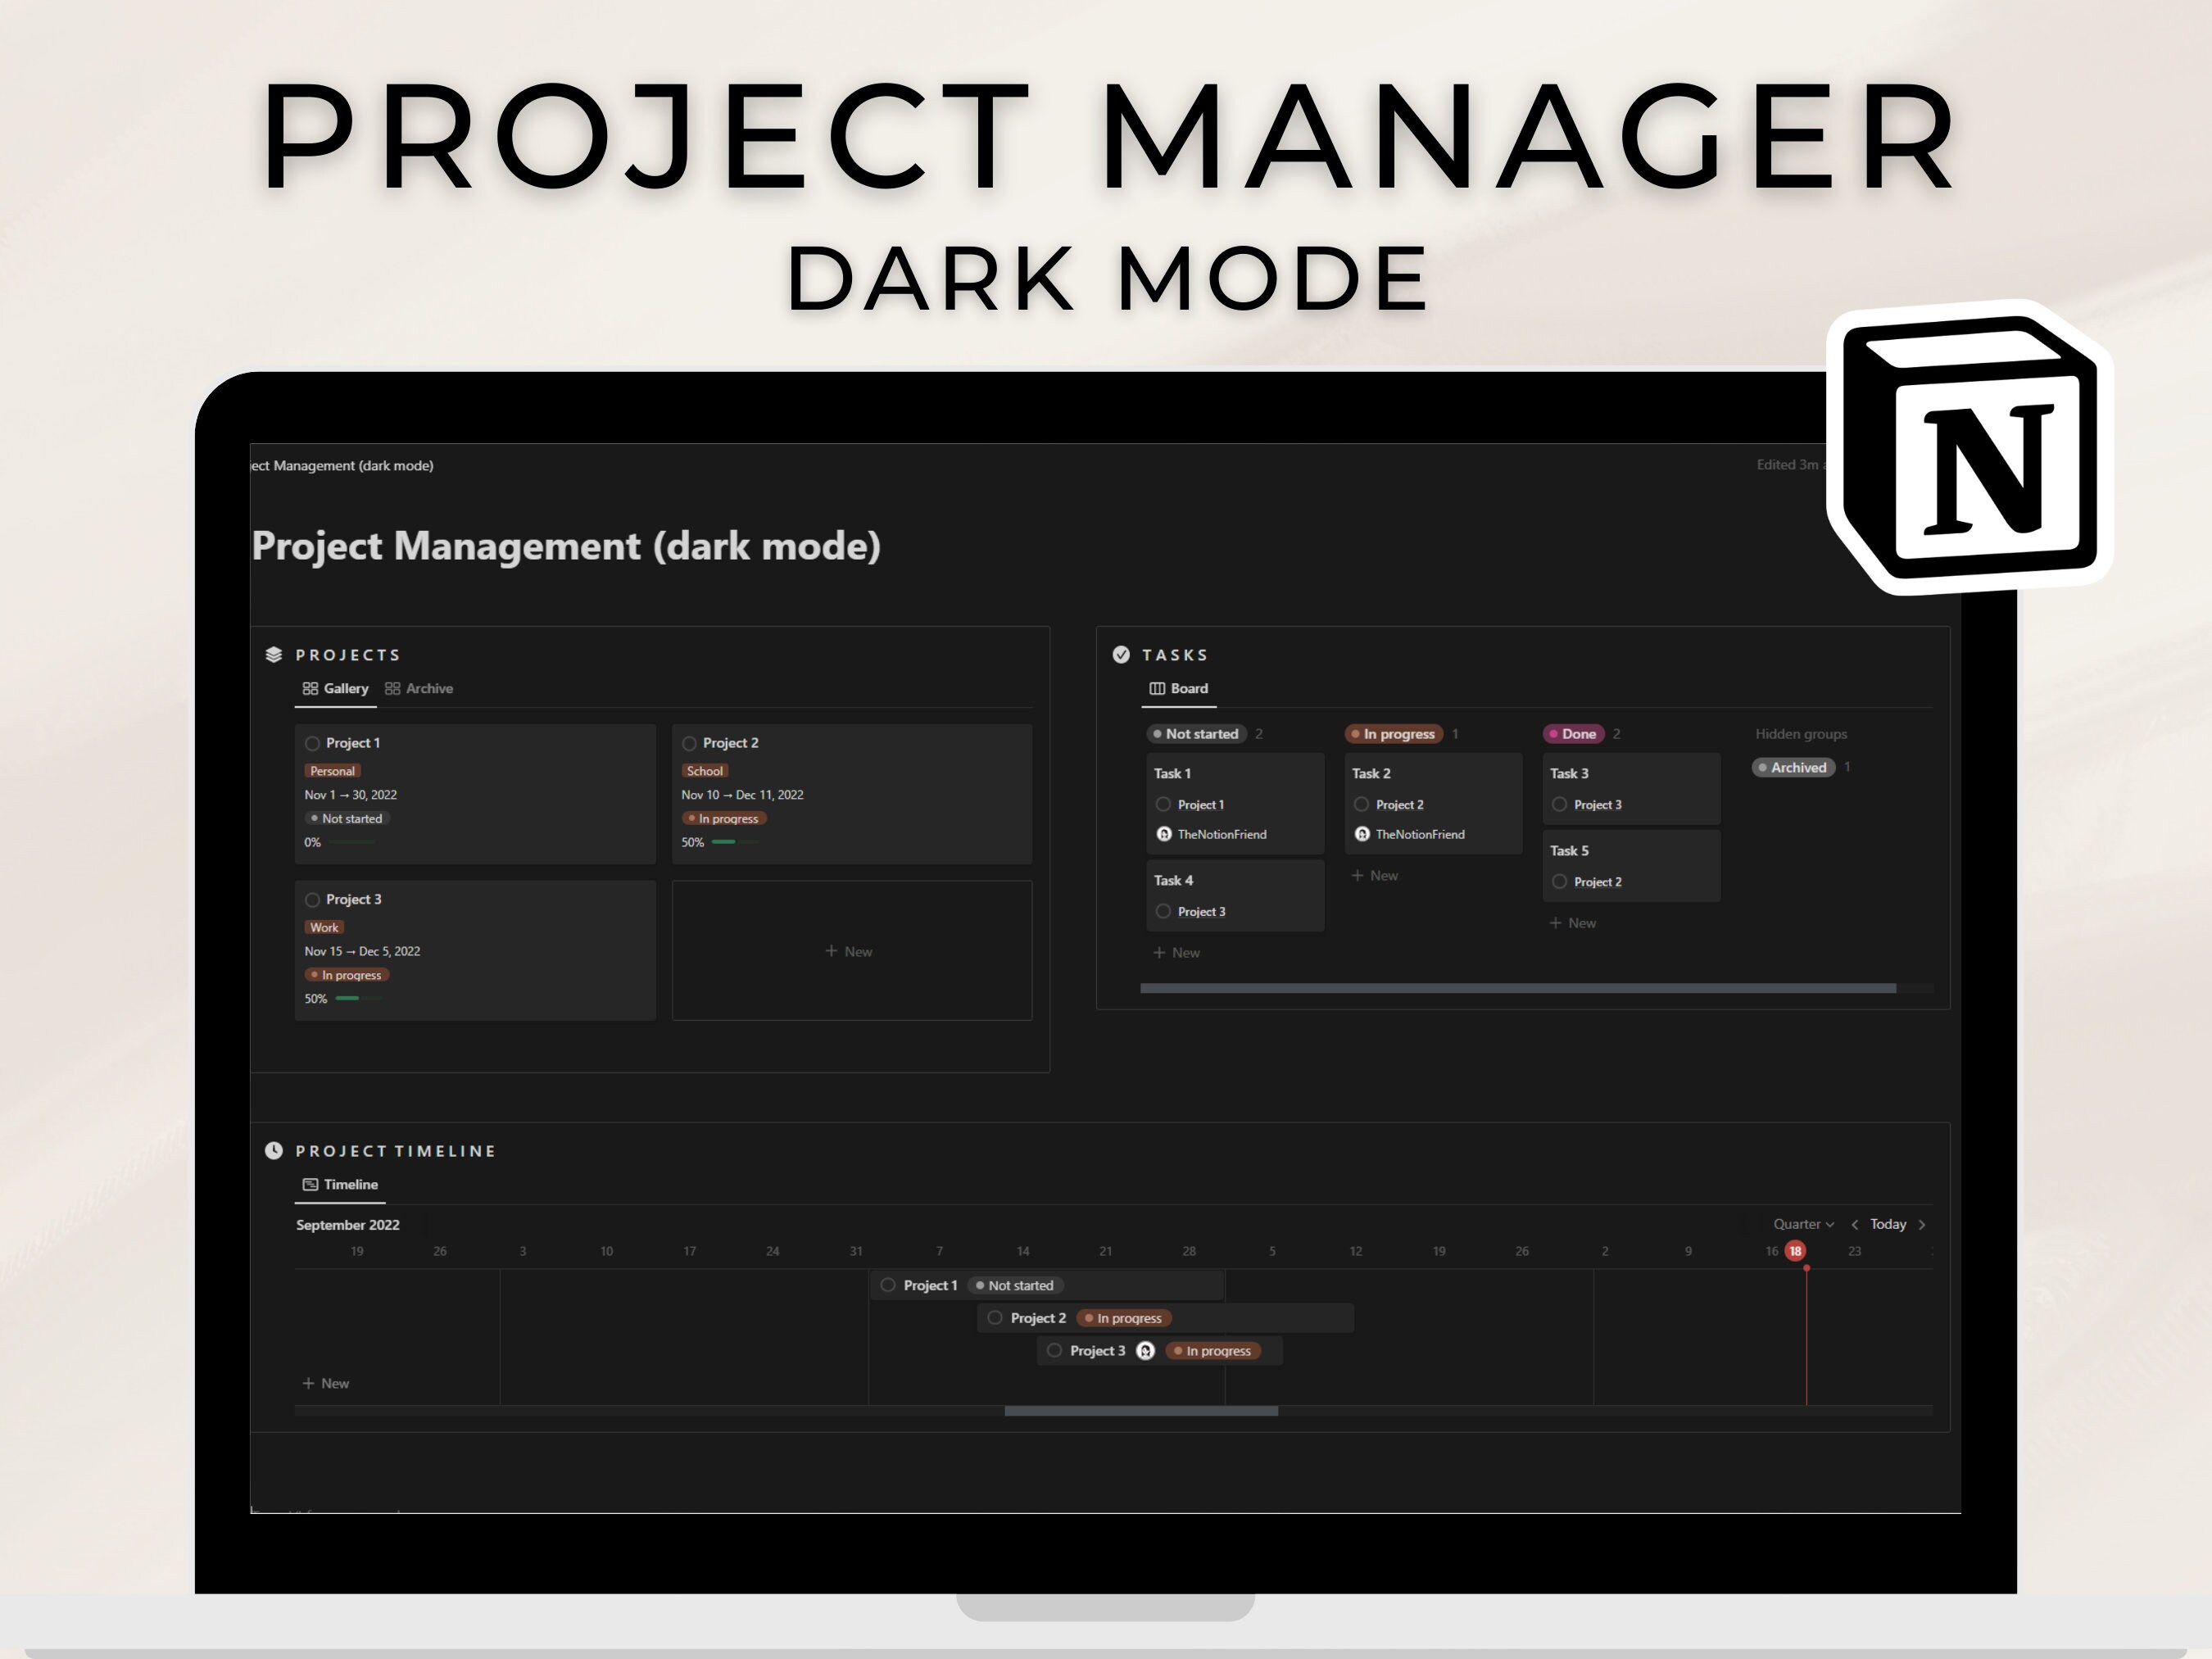Screen dimensions: 2212x1659
Task: Click the Projects stack icon
Action: (x=275, y=655)
